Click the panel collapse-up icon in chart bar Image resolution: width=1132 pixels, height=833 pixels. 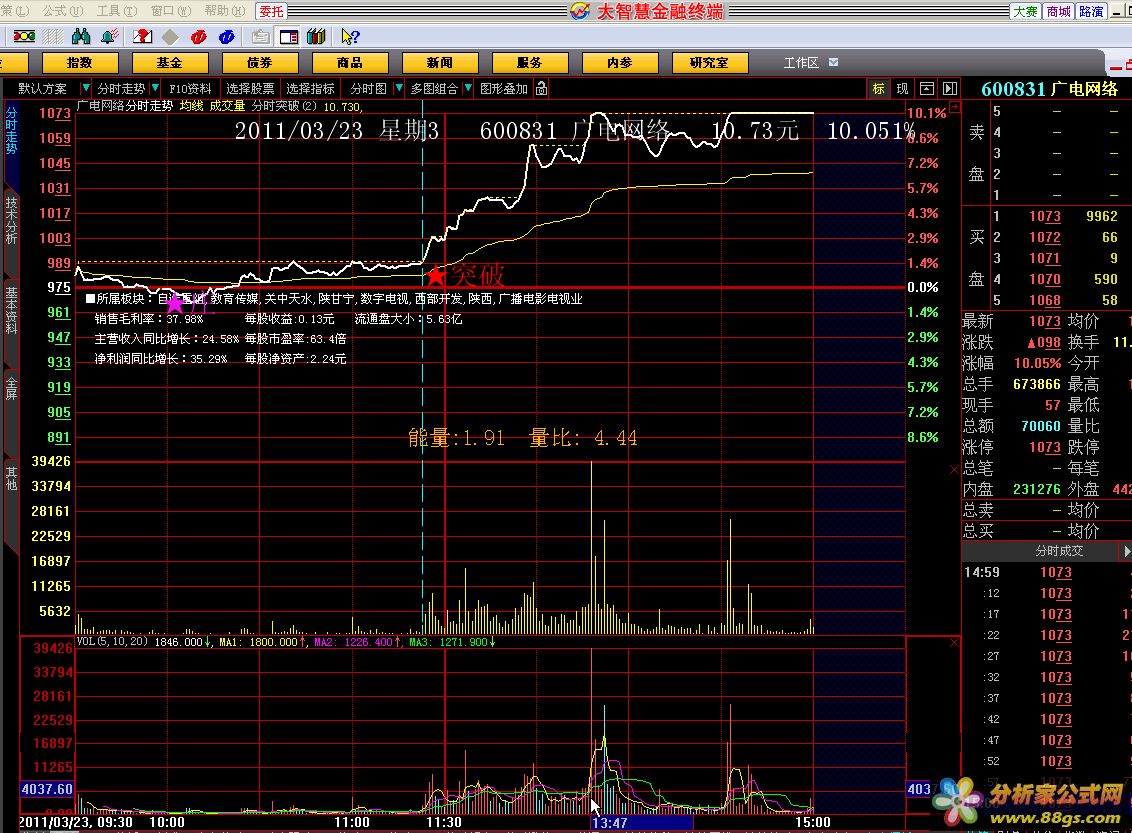[927, 88]
